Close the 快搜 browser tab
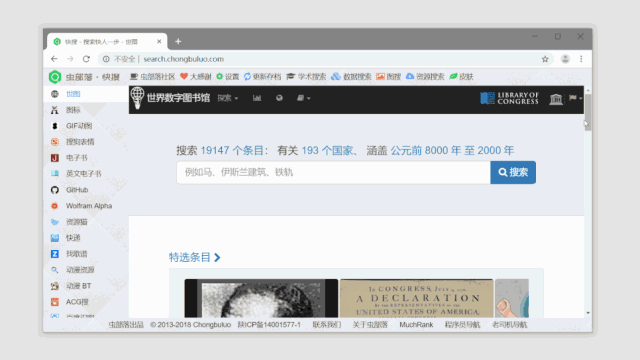 coord(159,41)
